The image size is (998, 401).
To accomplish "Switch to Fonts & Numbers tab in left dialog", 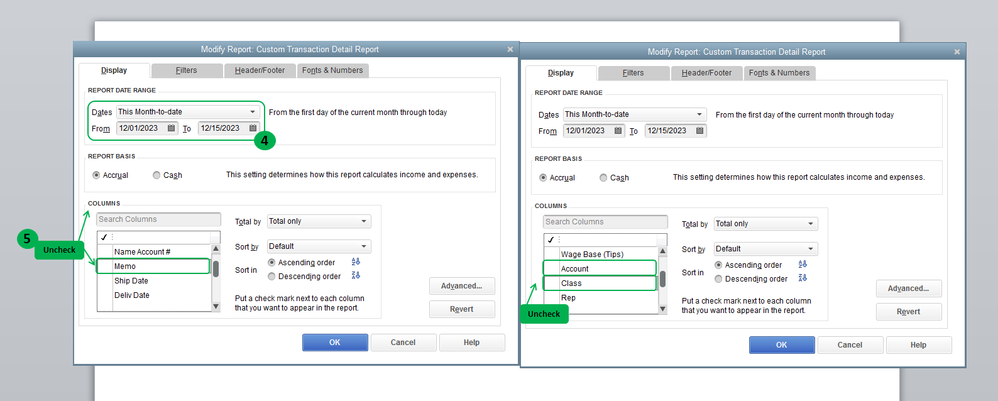I will tap(333, 71).
